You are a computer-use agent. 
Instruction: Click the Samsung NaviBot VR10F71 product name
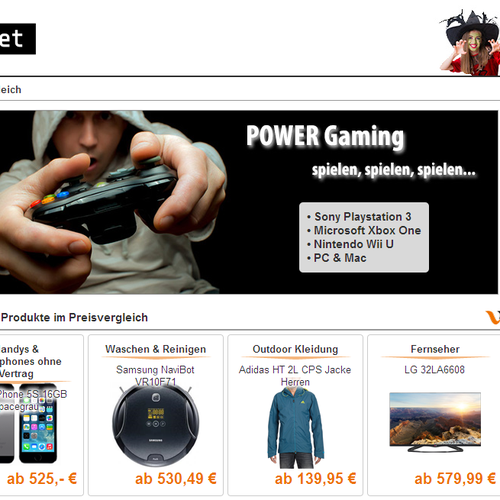[156, 376]
